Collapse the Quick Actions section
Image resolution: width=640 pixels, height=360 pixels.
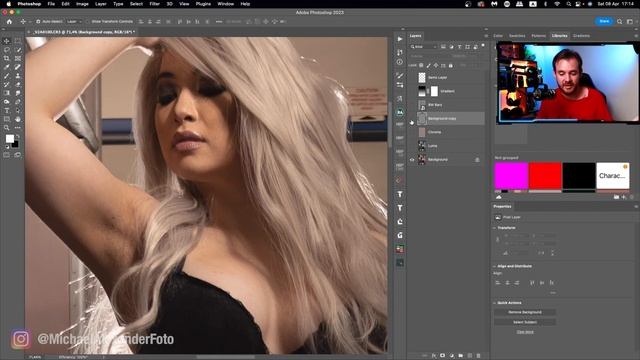point(495,303)
